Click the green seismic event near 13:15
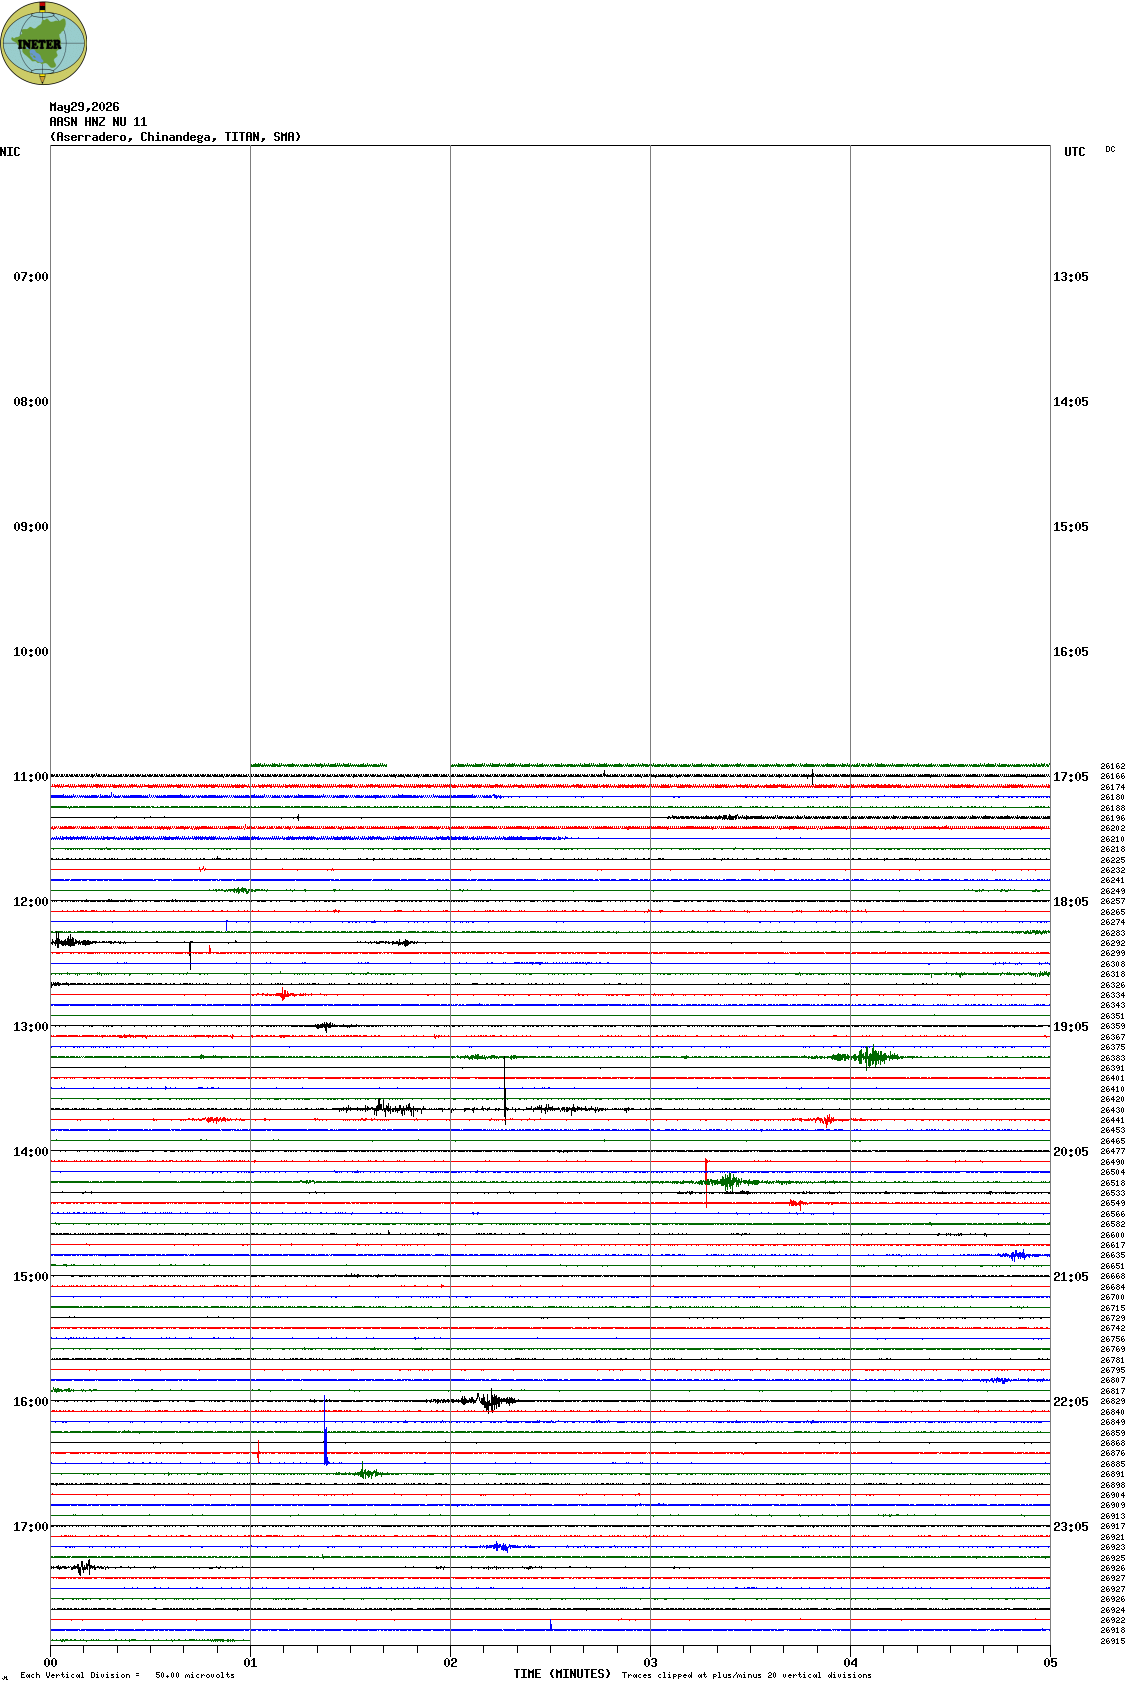Viewport: 1130px width, 1689px height. 868,1057
